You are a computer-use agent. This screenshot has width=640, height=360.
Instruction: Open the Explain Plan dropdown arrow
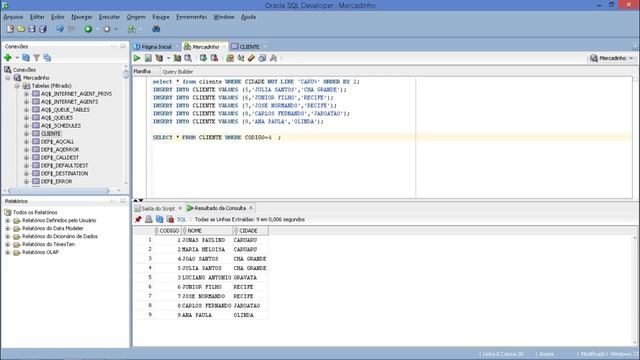pos(168,58)
